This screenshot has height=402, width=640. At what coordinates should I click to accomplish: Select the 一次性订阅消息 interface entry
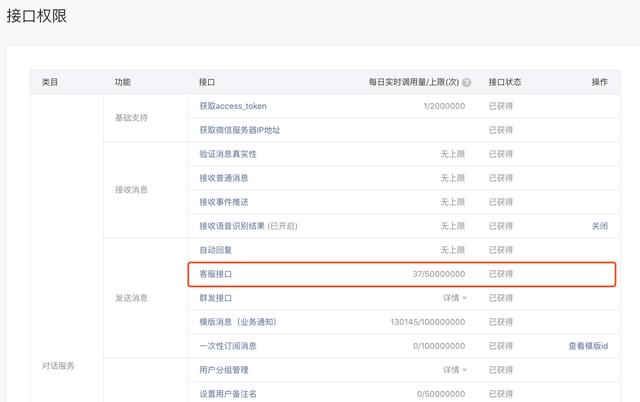point(229,346)
